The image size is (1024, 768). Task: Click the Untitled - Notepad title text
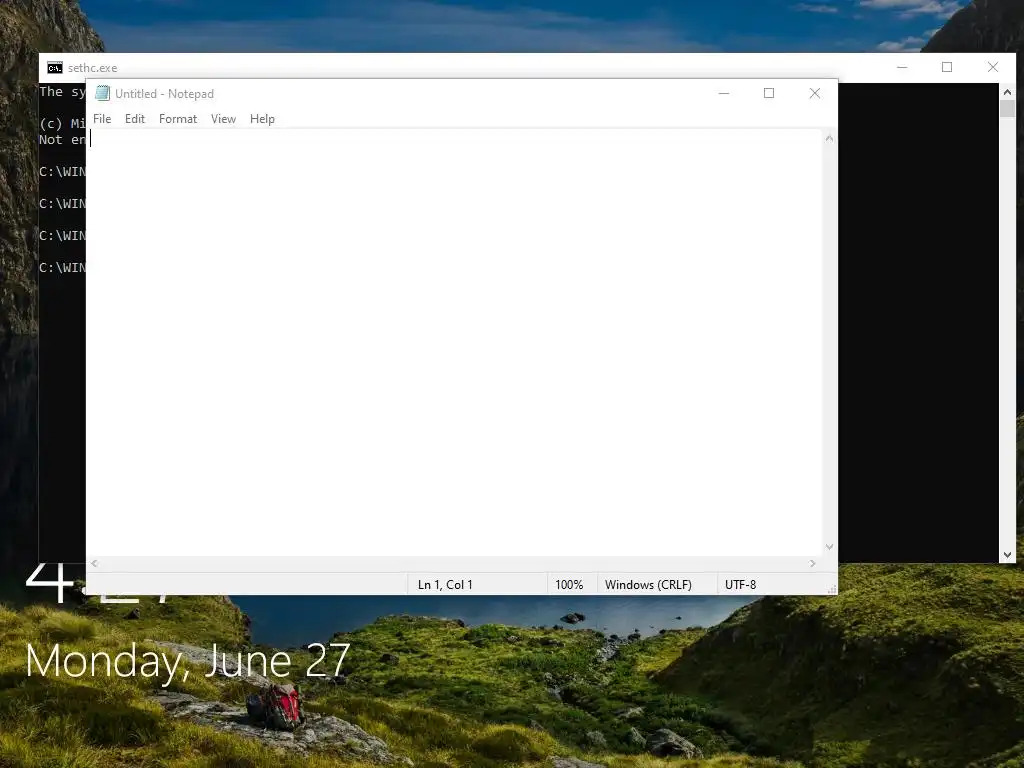click(165, 94)
